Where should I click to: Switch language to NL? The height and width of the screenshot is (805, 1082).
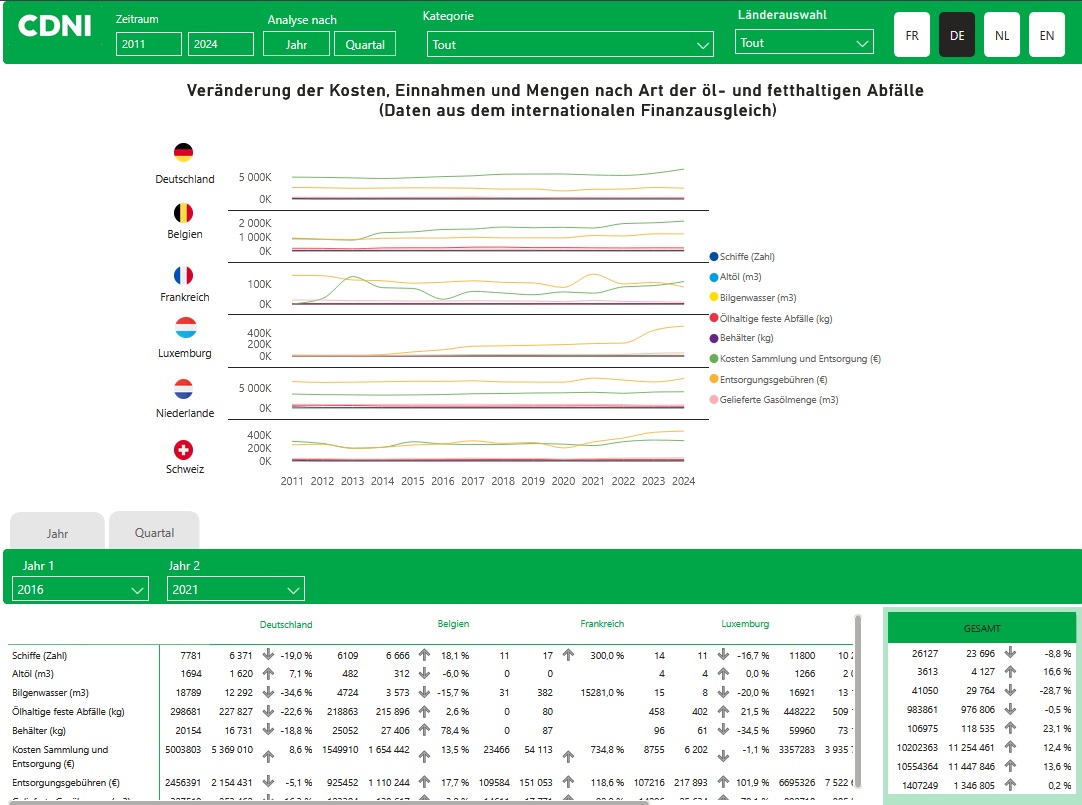coord(1001,35)
